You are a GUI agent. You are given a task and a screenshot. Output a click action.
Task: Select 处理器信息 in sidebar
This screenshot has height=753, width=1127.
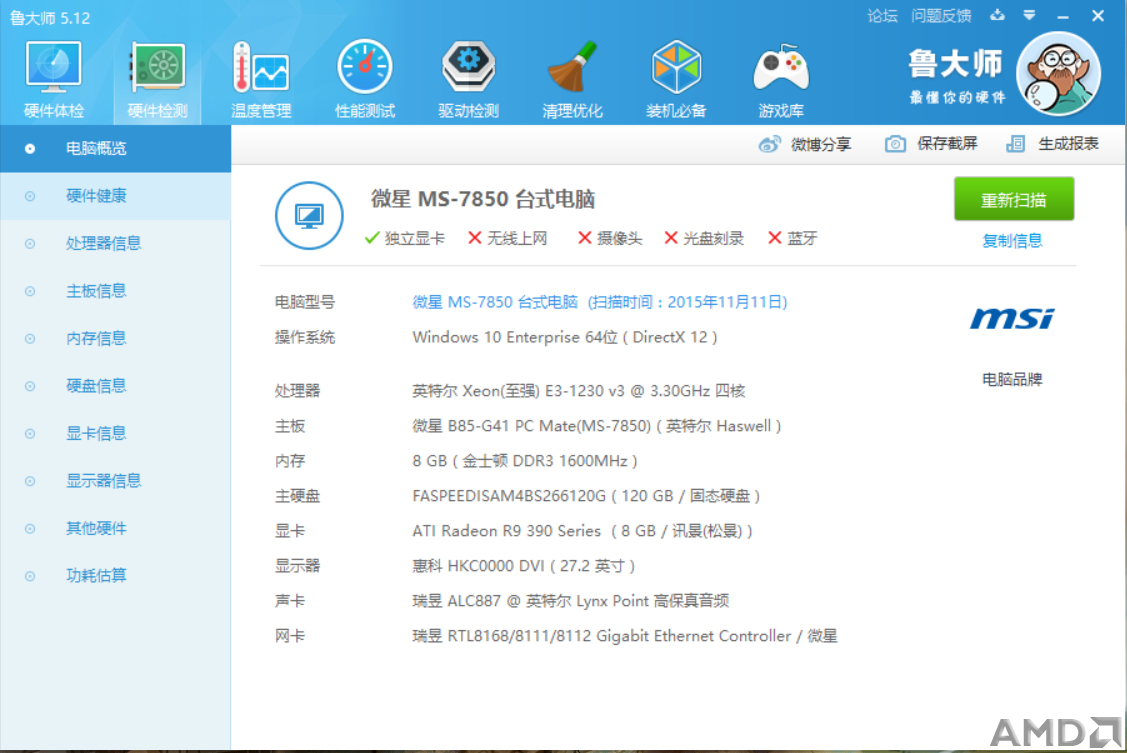point(115,243)
